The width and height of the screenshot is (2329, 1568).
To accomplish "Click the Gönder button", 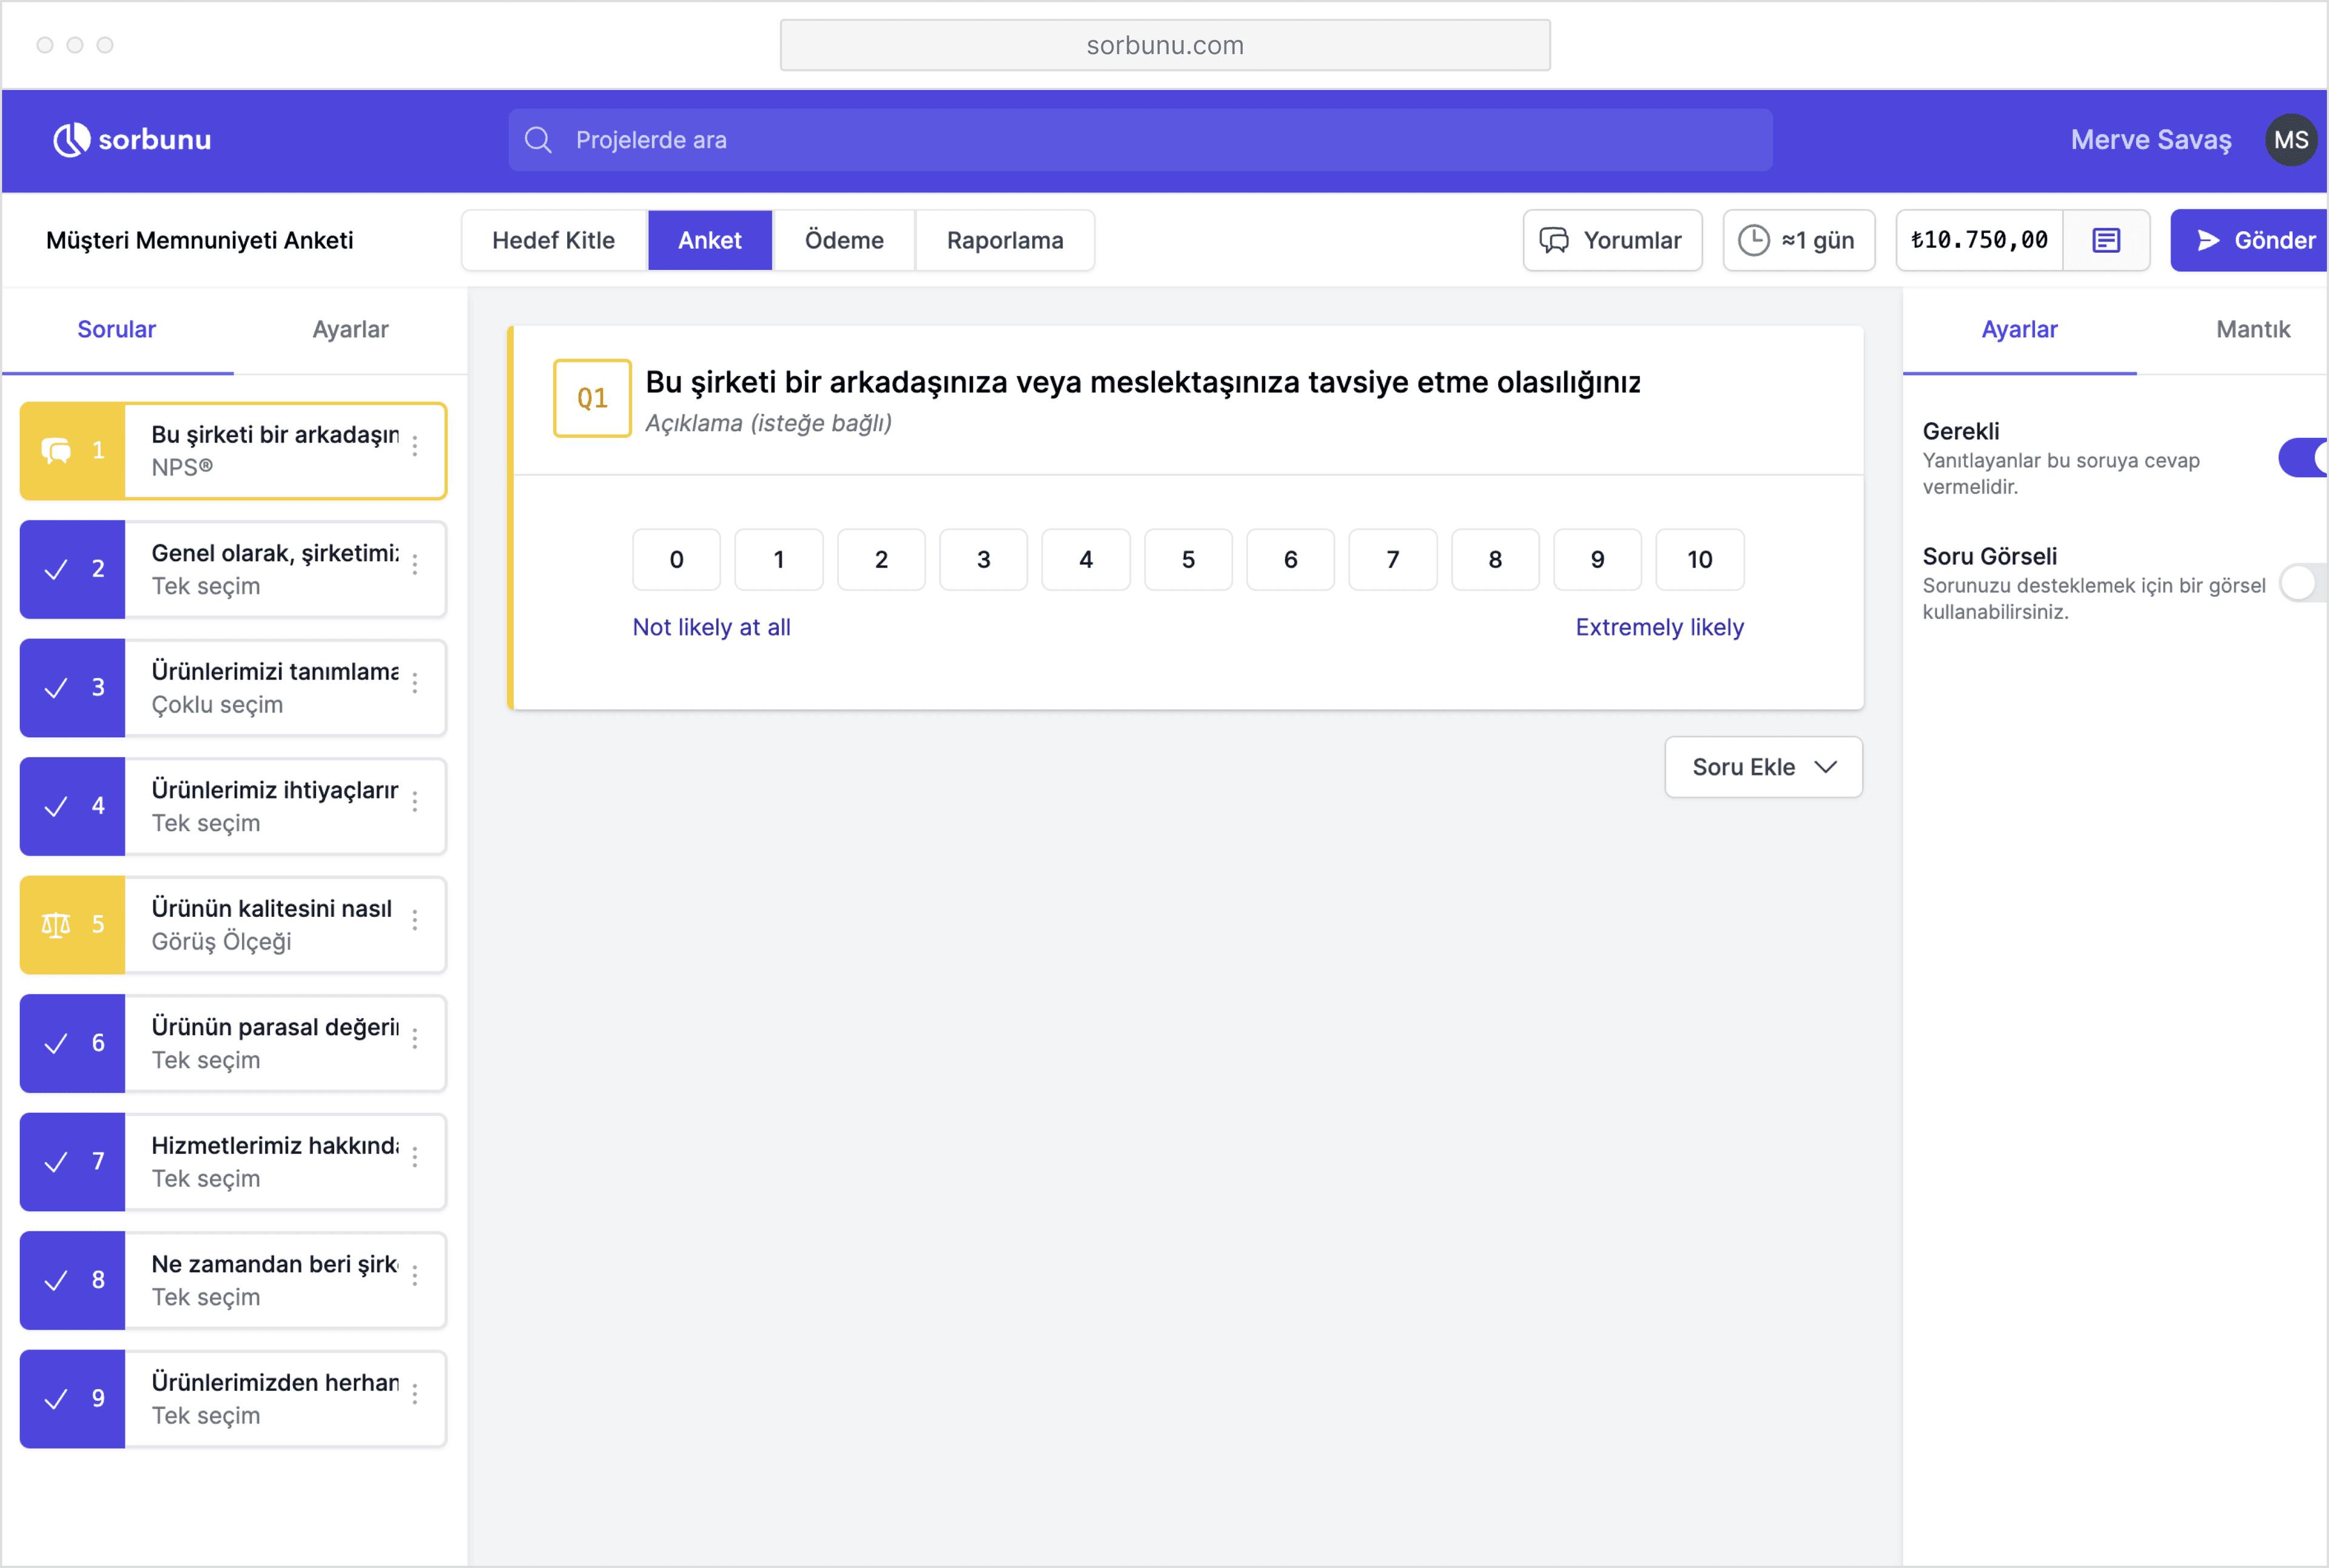I will point(2254,240).
